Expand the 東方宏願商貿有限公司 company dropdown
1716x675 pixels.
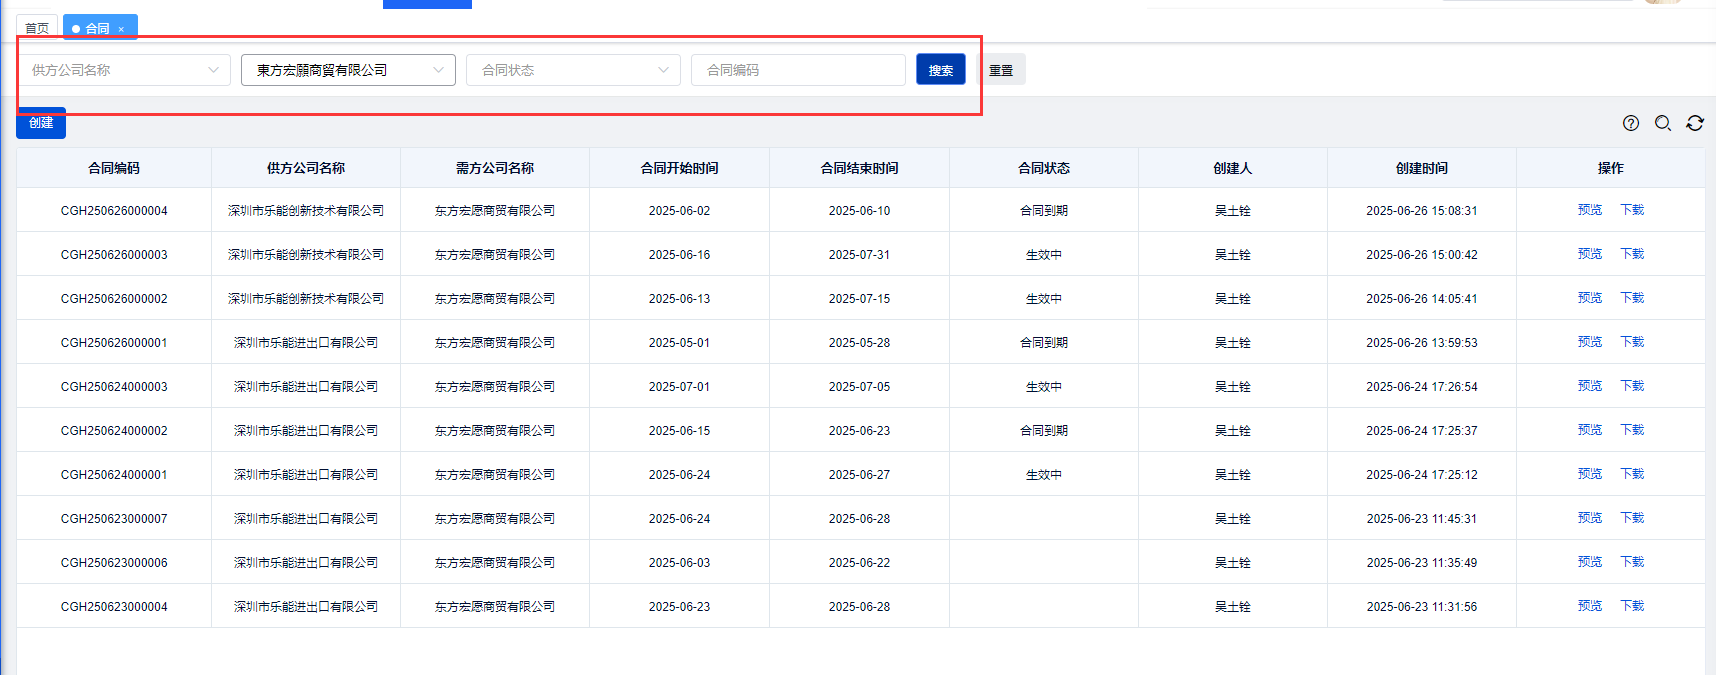pyautogui.click(x=348, y=70)
